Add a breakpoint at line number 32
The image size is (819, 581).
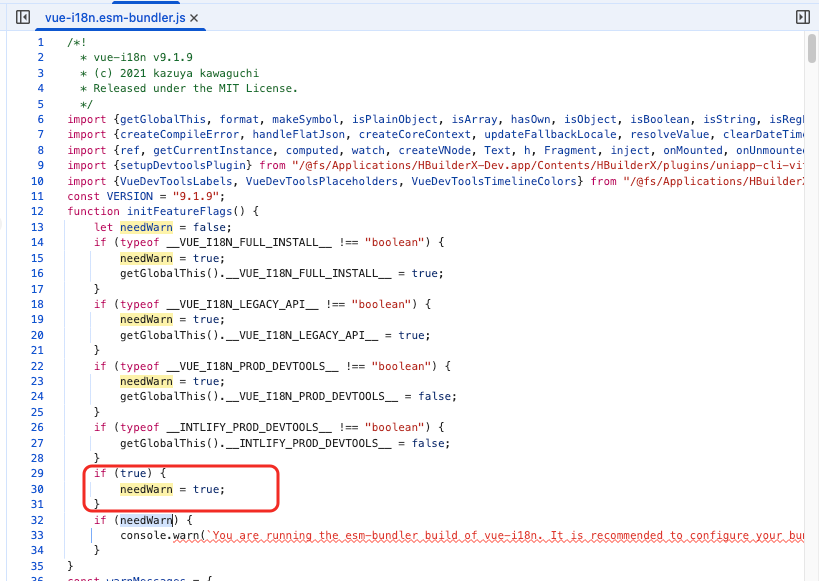pos(38,520)
